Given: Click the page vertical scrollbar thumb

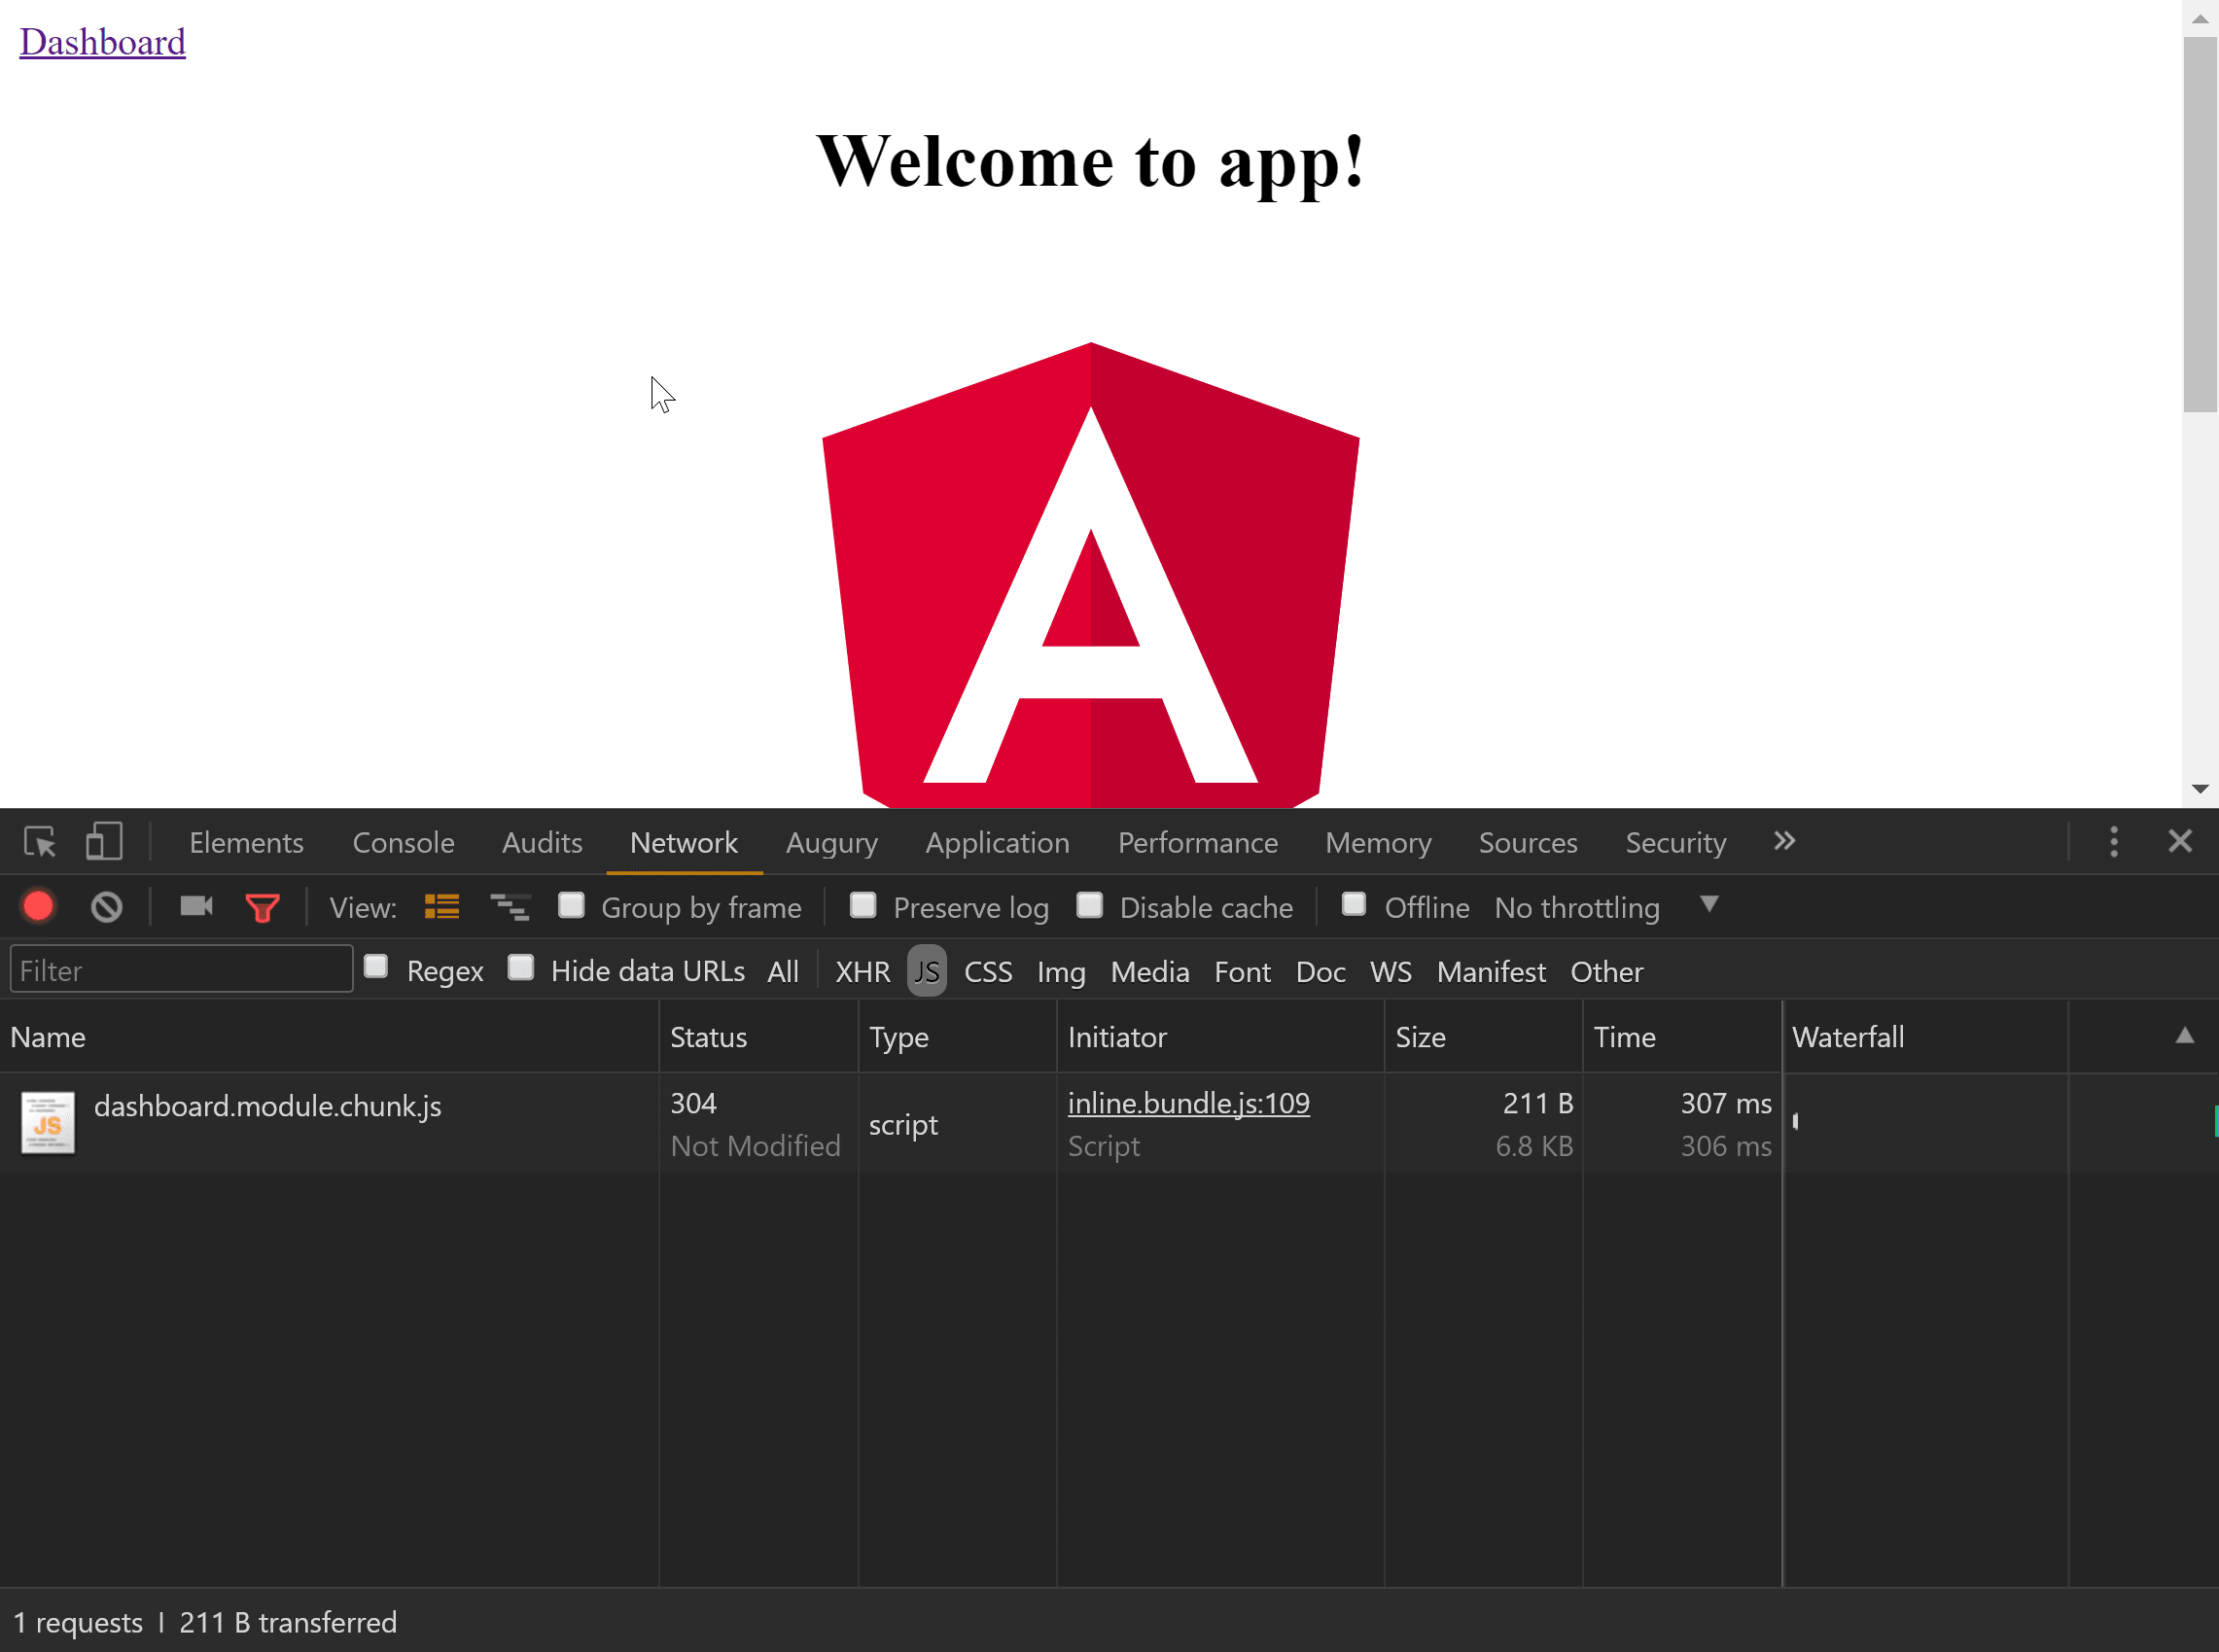Looking at the screenshot, I should [x=2200, y=225].
